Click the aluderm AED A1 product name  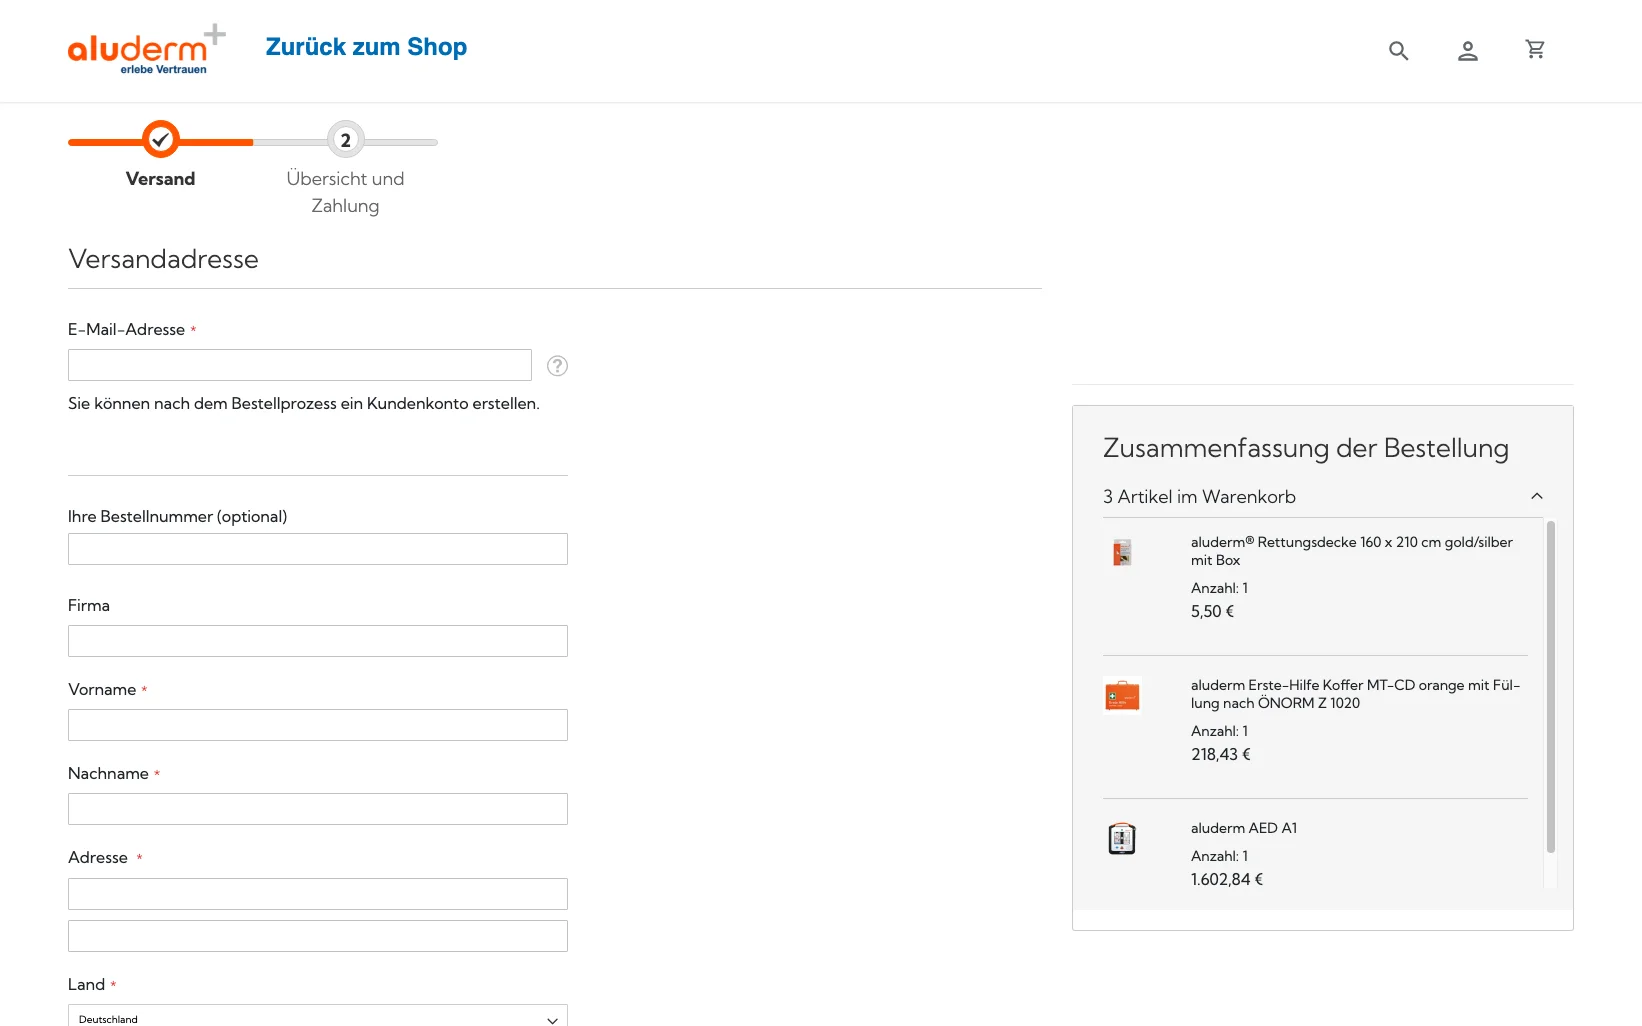1244,828
